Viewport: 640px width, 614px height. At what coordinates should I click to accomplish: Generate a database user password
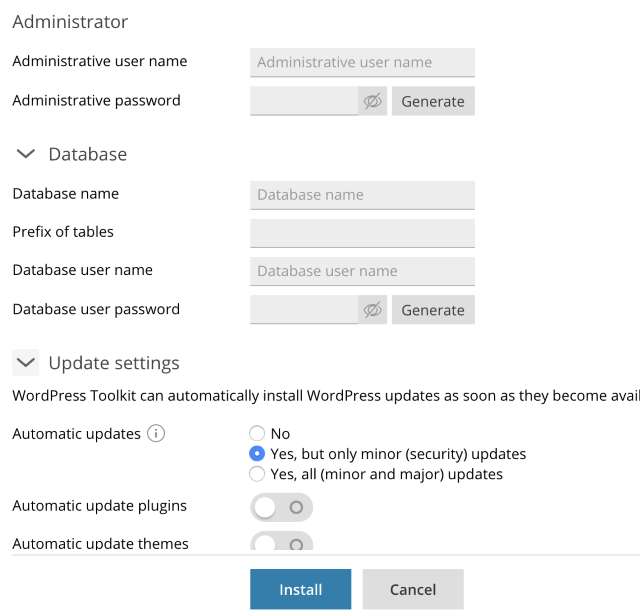click(x=433, y=310)
